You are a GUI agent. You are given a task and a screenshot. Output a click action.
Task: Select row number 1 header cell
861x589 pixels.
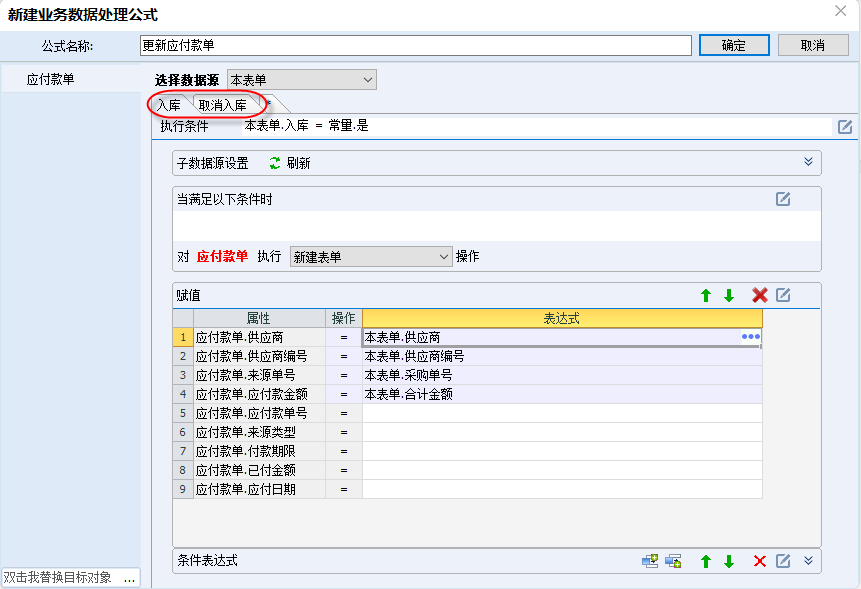[x=183, y=338]
